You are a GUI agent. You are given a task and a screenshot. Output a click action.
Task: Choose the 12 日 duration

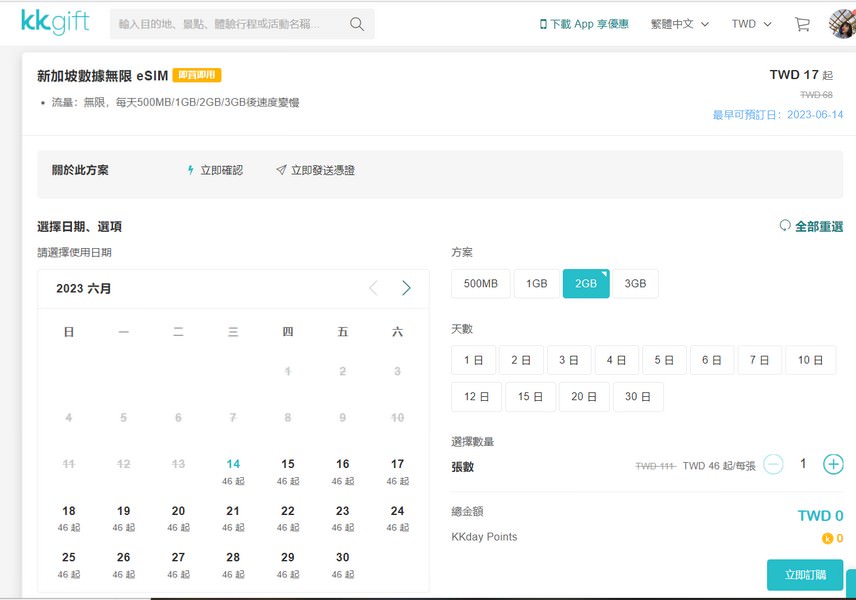point(476,396)
